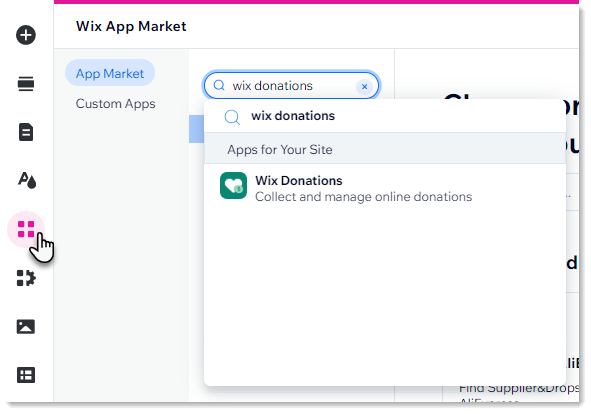Click the magnifier icon inside search box

point(219,86)
